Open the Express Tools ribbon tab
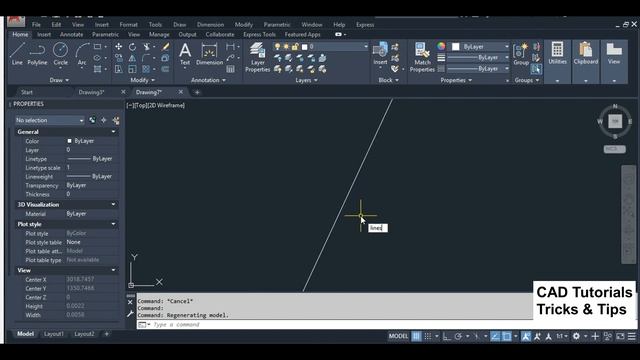640x360 pixels. (259, 35)
